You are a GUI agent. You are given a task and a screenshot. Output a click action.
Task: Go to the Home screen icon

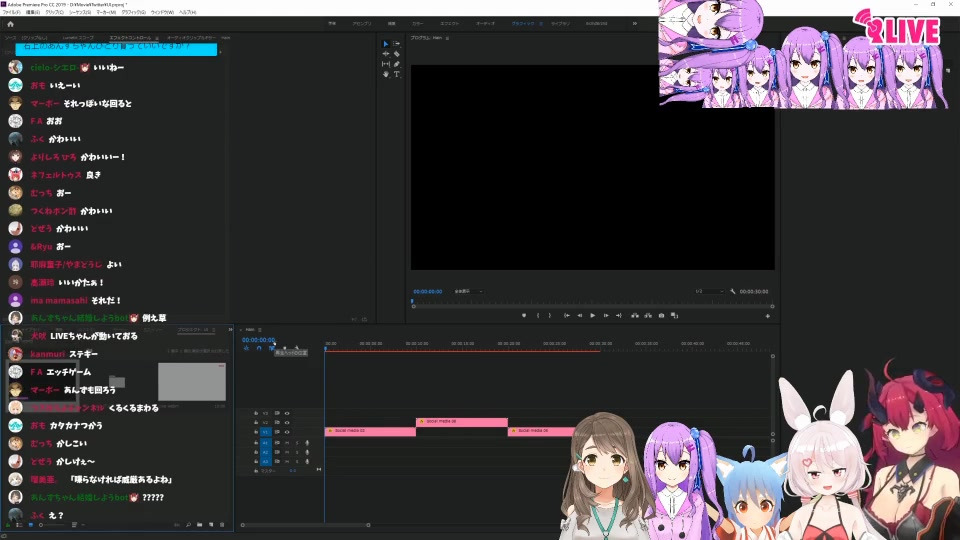click(x=10, y=24)
